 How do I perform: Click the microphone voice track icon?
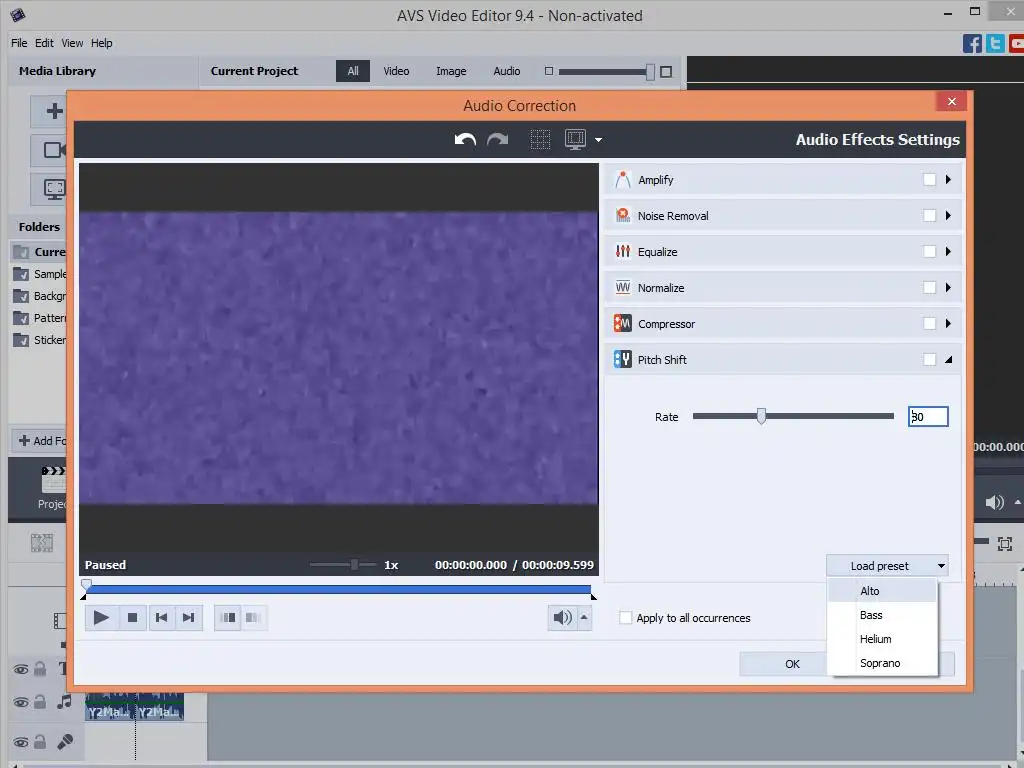tap(65, 742)
